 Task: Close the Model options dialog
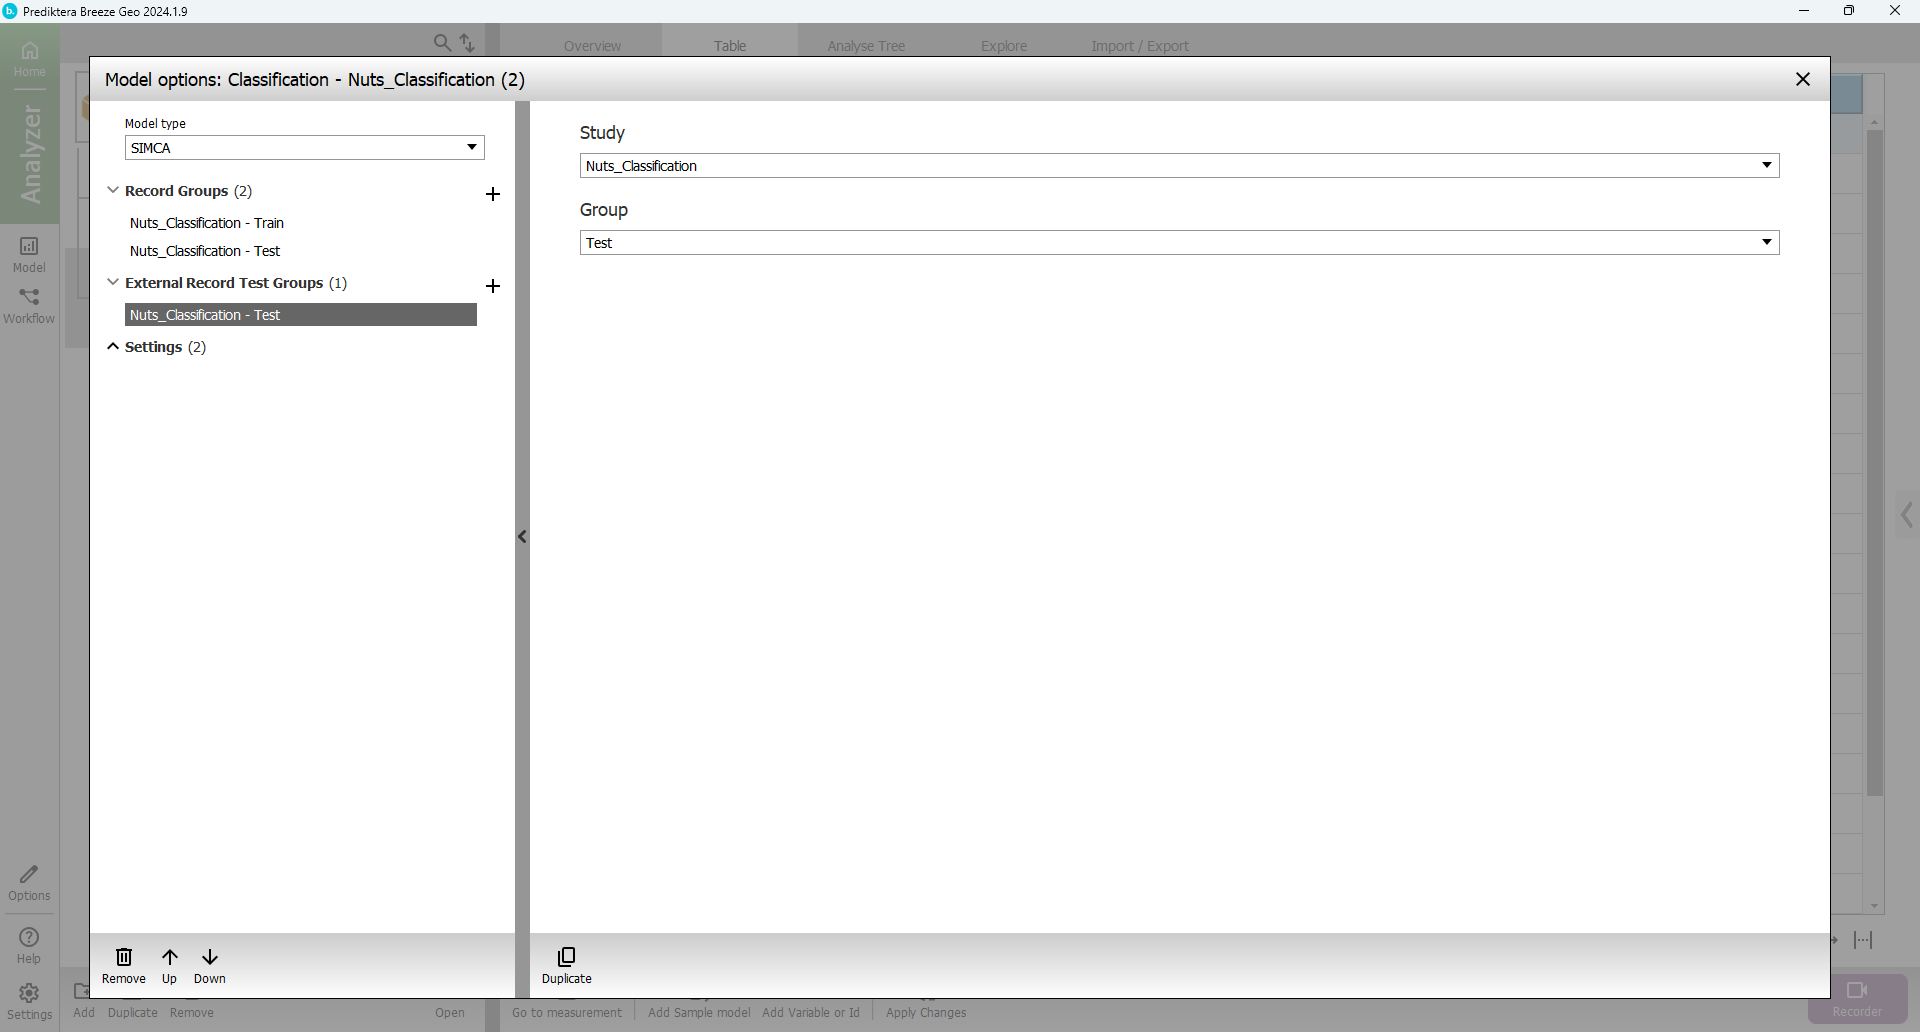tap(1802, 79)
